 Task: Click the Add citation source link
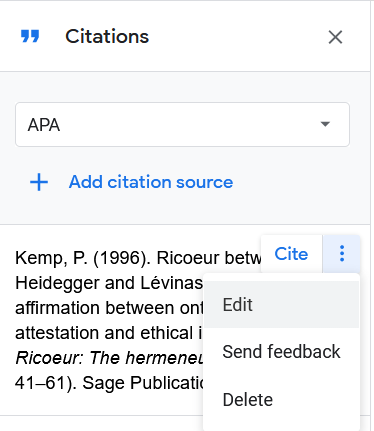151,182
